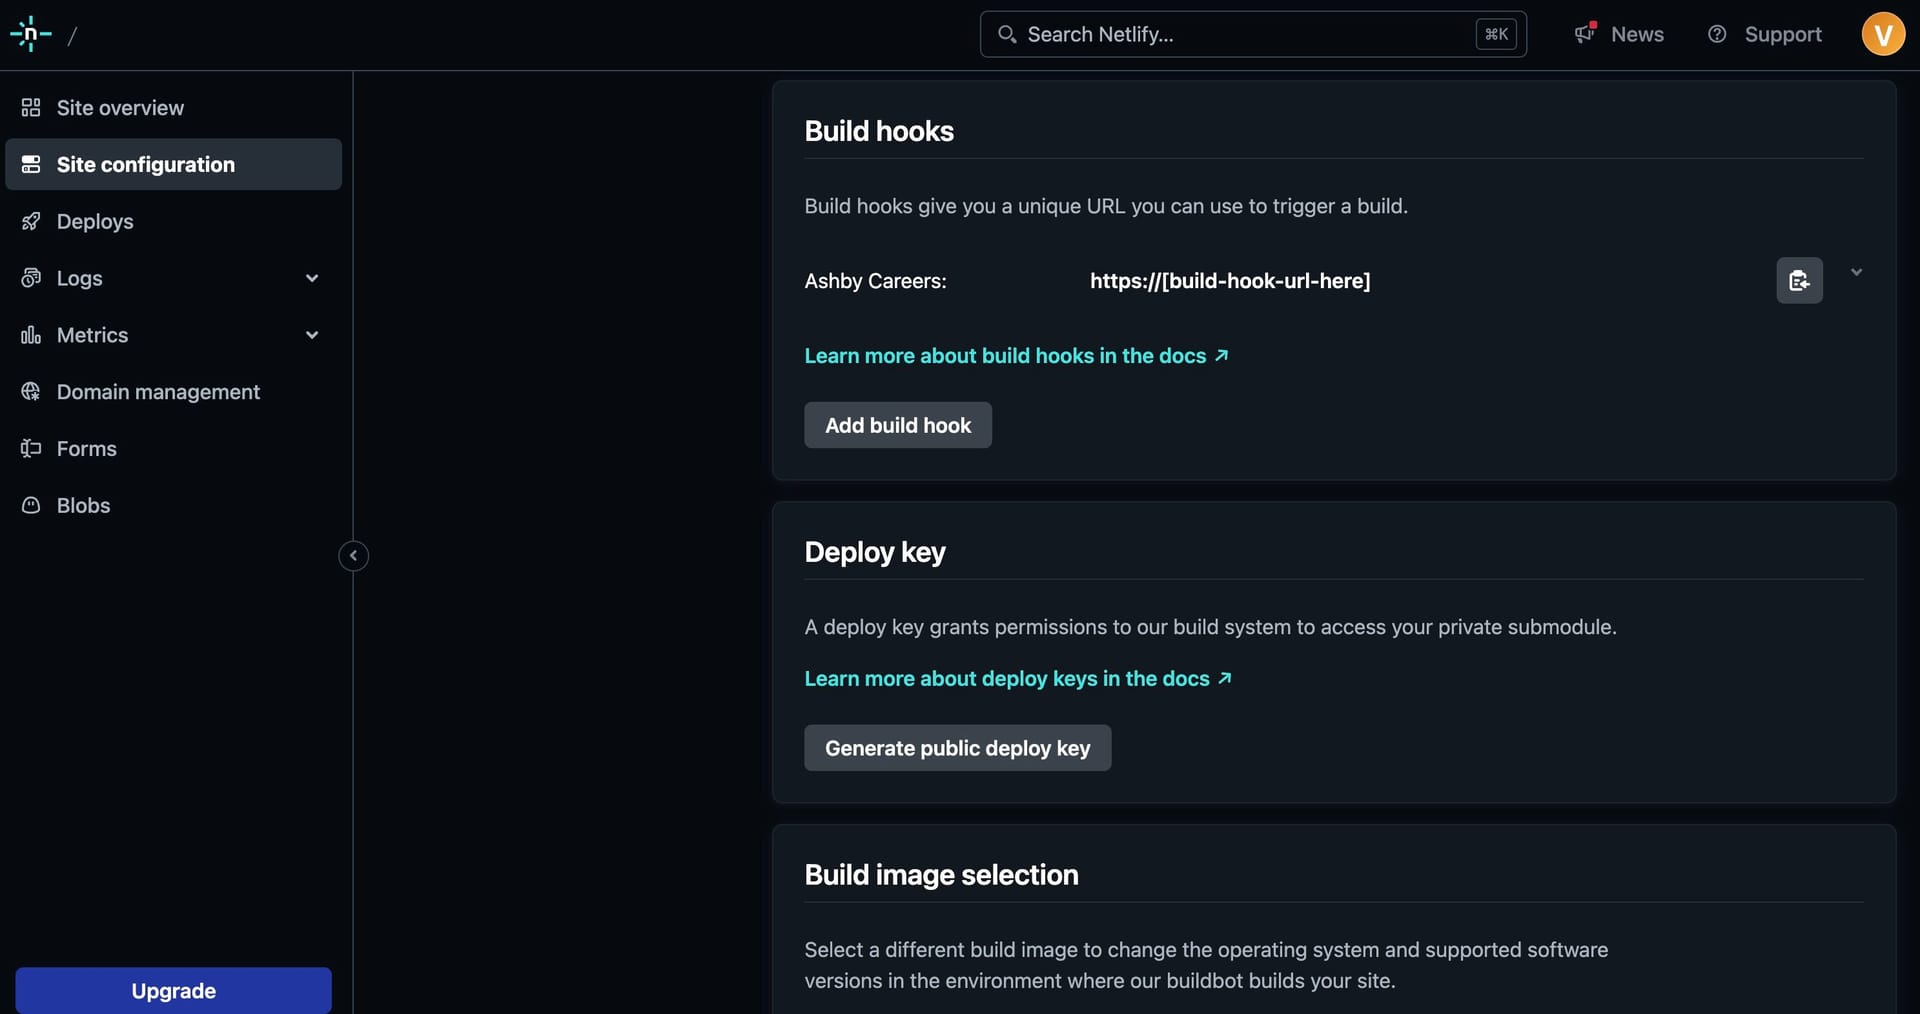
Task: Select the Deploys rocket icon
Action: (32, 221)
